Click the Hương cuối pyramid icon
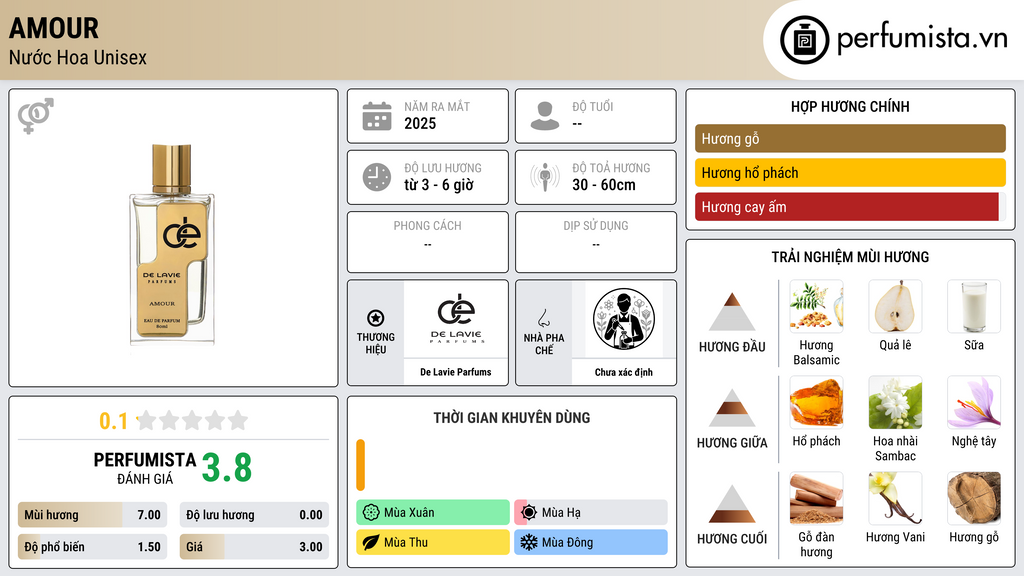Screen dimensions: 1024x576 732,504
